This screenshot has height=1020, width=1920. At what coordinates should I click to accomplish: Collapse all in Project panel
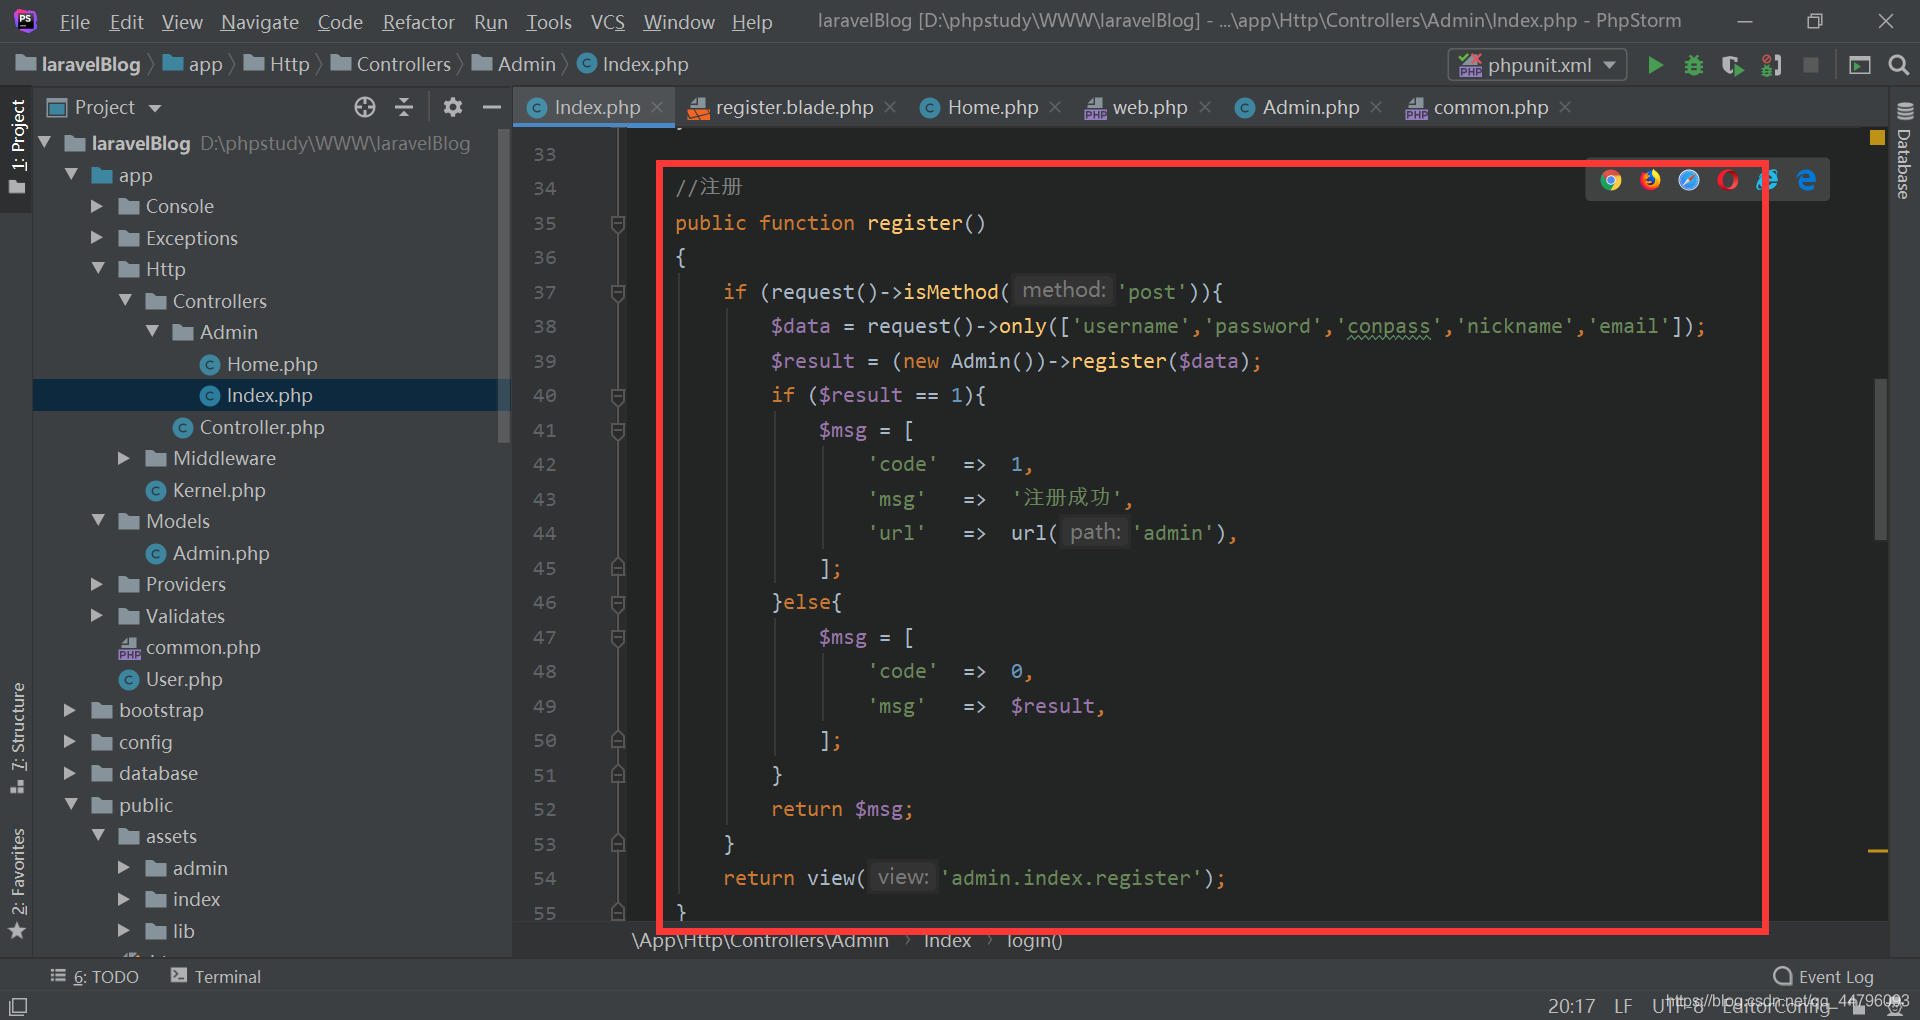(x=404, y=107)
